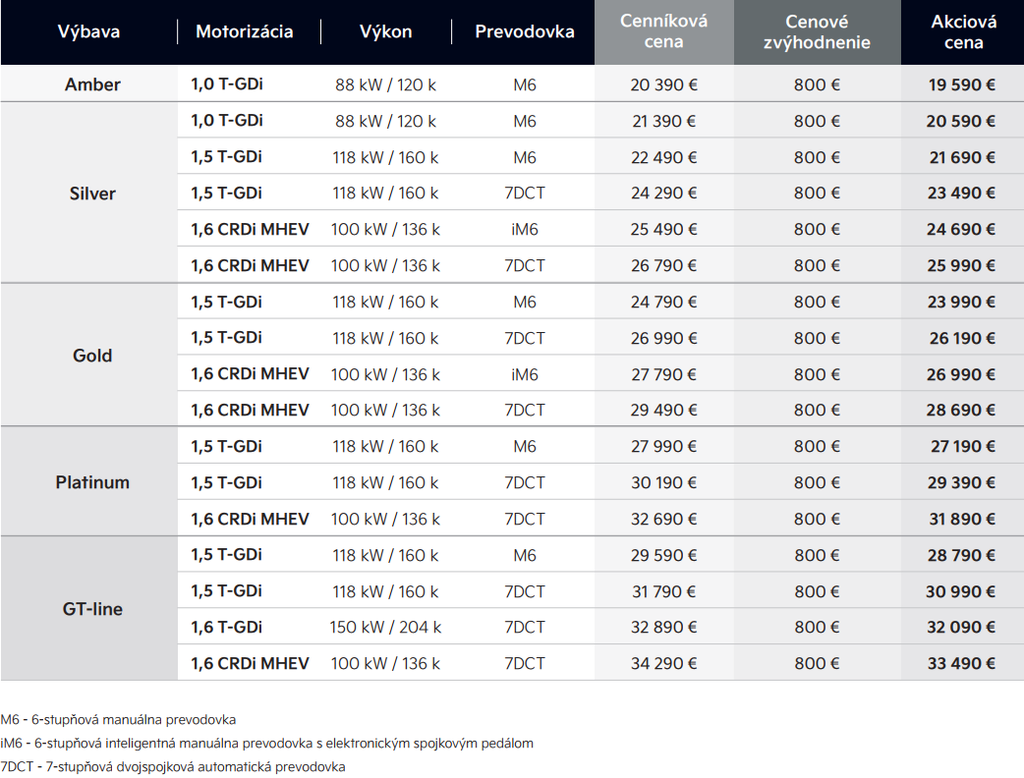Click the Motorizácia column header
This screenshot has height=778, width=1024.
click(244, 32)
